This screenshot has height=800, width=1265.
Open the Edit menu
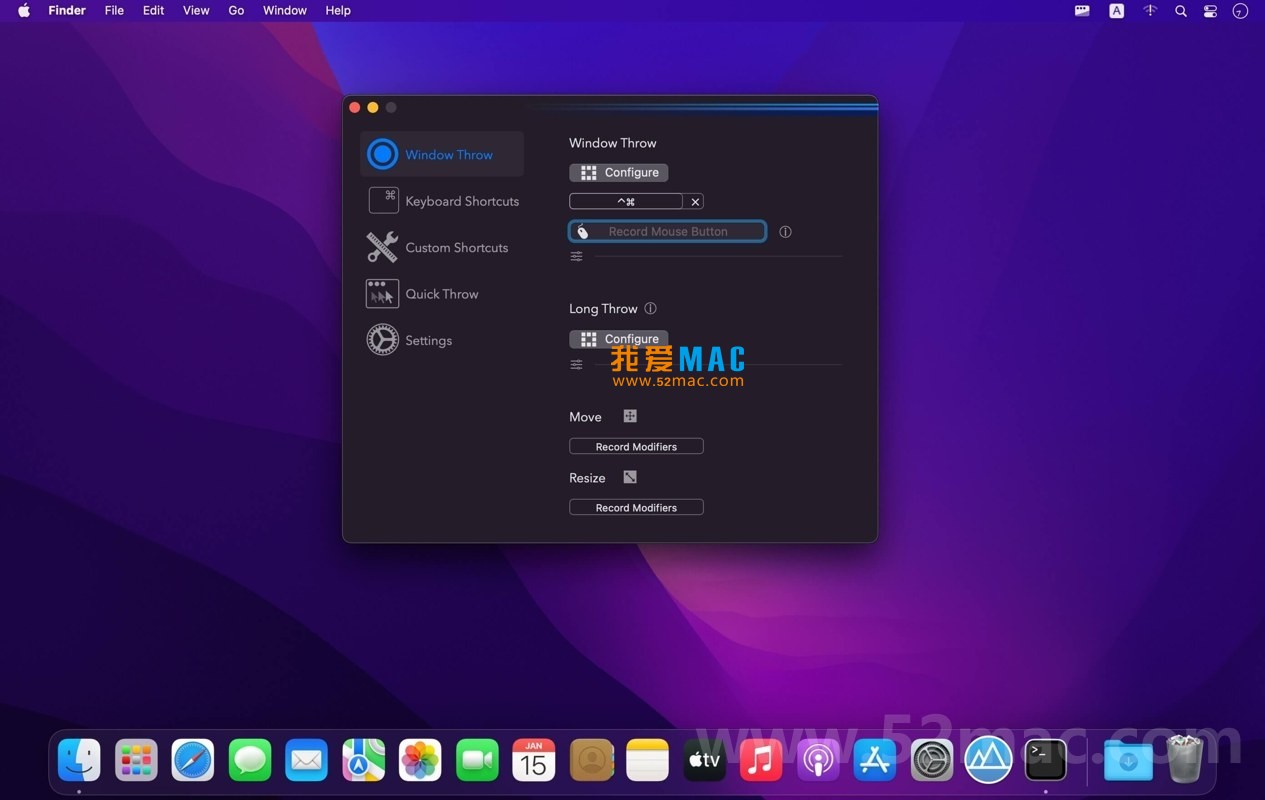pos(153,10)
